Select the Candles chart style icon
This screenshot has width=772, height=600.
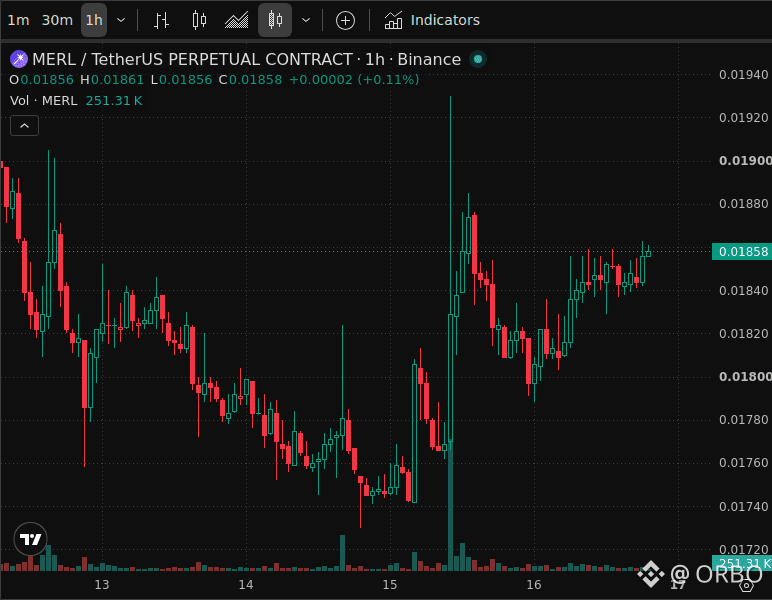[x=199, y=20]
